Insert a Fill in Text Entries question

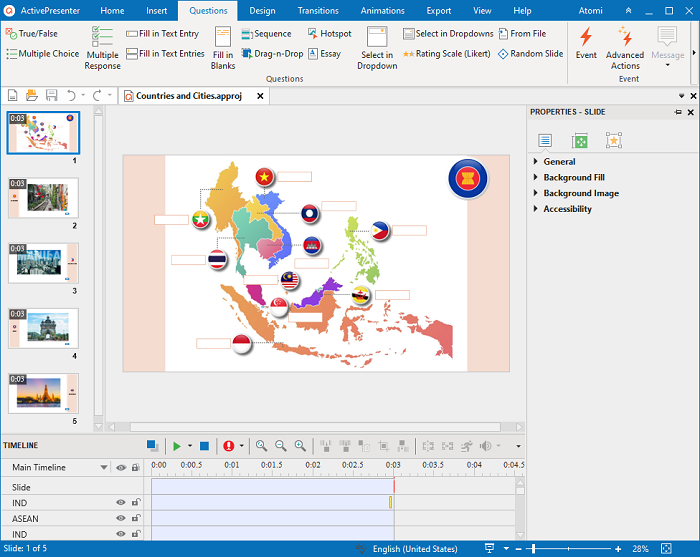click(165, 54)
